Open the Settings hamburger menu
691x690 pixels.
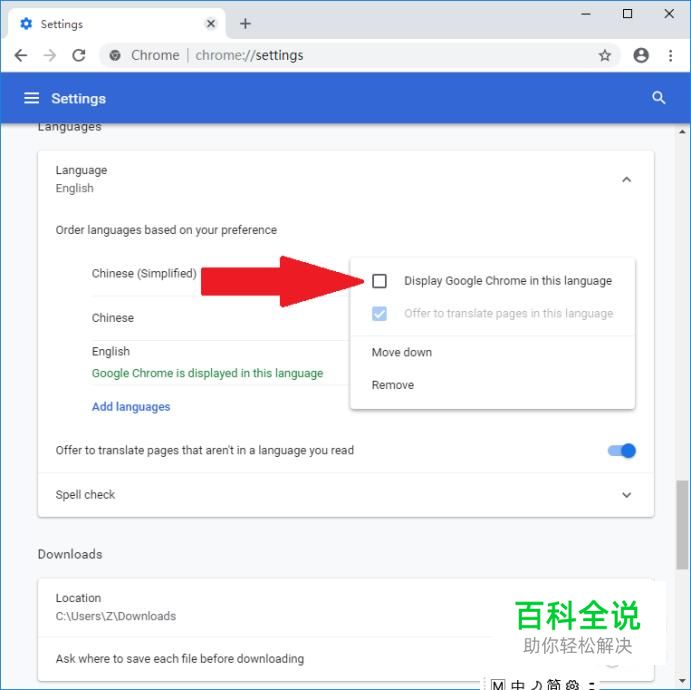point(31,98)
